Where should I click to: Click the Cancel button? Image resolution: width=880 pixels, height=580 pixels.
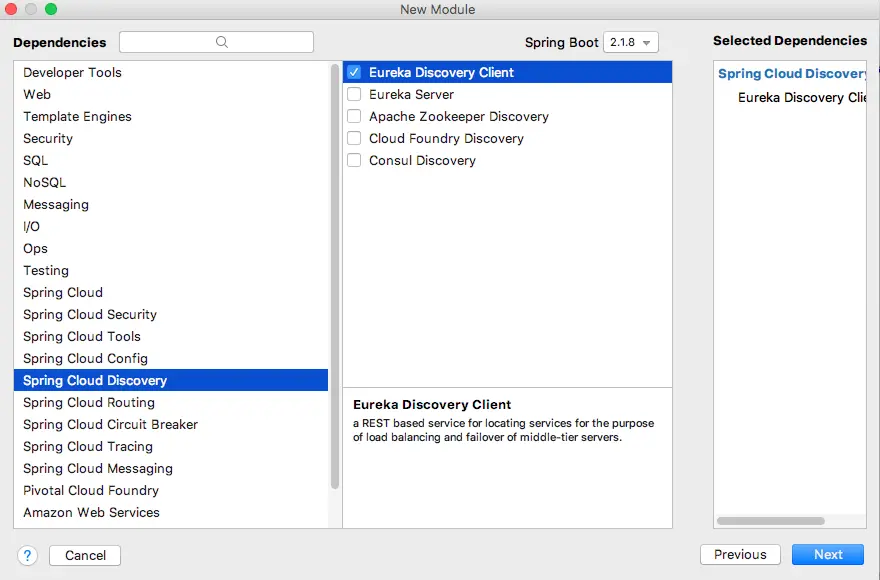click(x=85, y=555)
